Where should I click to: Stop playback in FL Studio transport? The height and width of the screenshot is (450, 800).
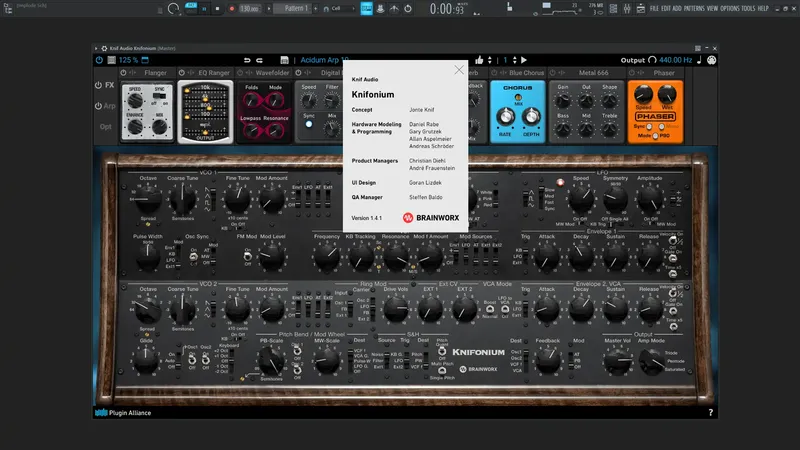pyautogui.click(x=217, y=9)
